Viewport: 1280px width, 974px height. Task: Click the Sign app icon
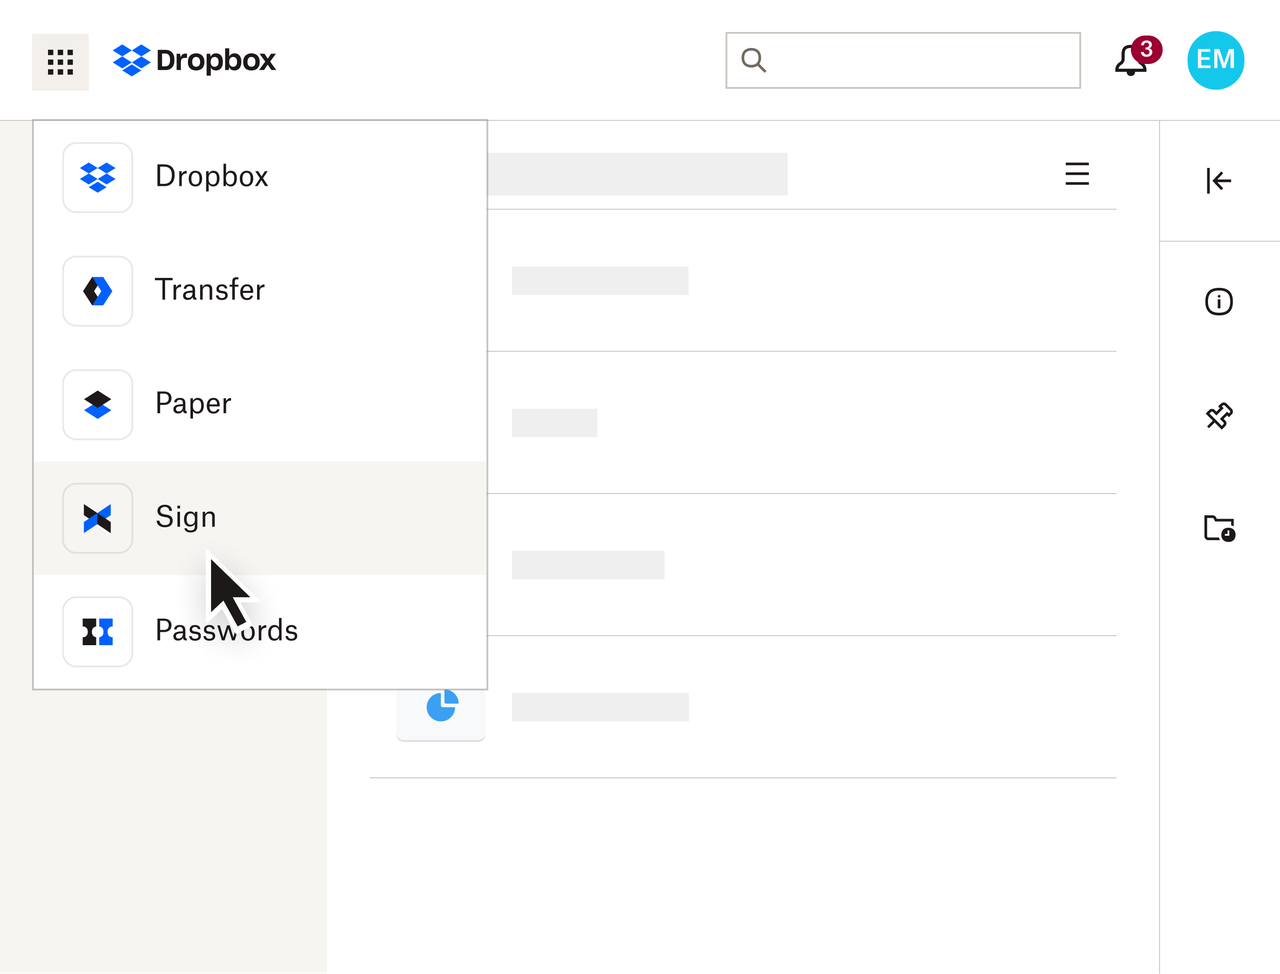pos(97,518)
